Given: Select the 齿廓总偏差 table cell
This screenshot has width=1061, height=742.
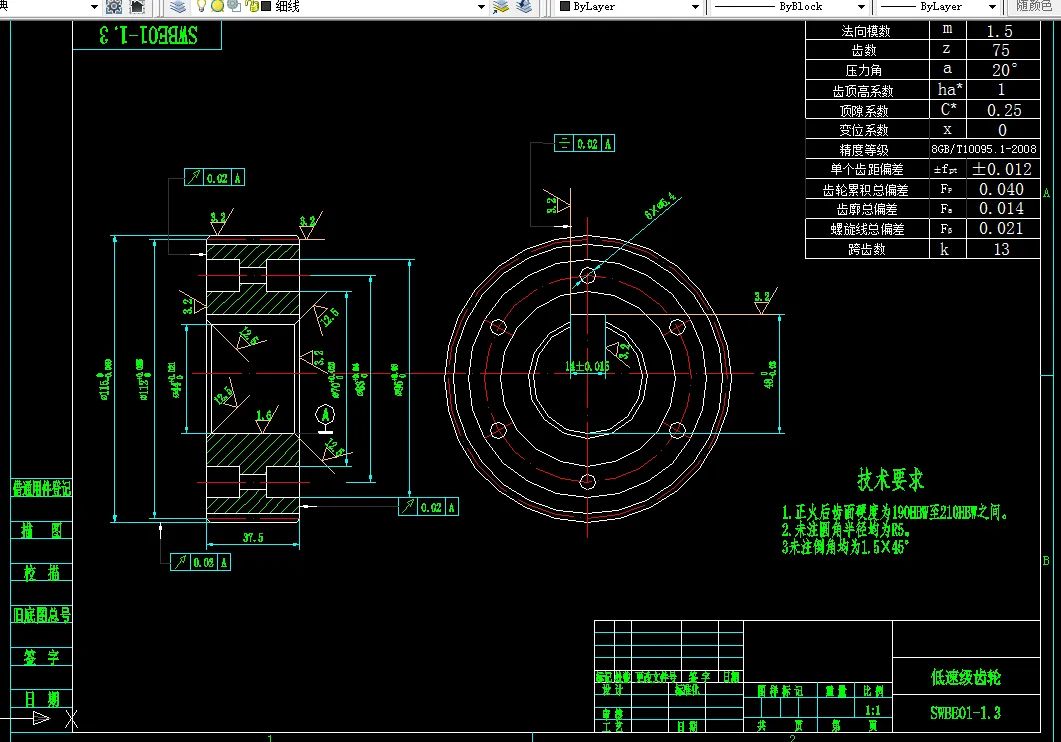Looking at the screenshot, I should coord(867,209).
